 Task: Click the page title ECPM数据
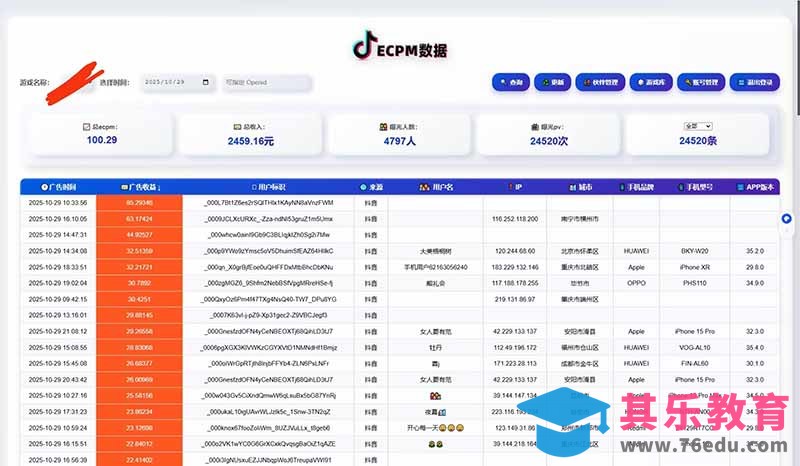[x=412, y=51]
